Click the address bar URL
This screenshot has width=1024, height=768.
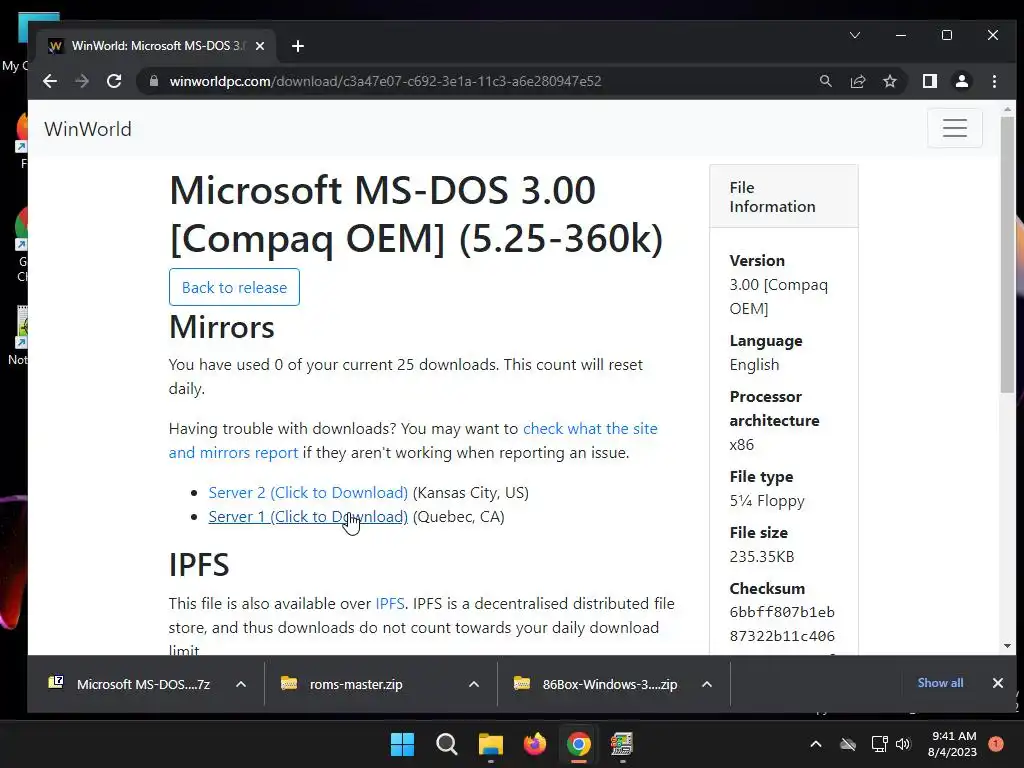385,81
